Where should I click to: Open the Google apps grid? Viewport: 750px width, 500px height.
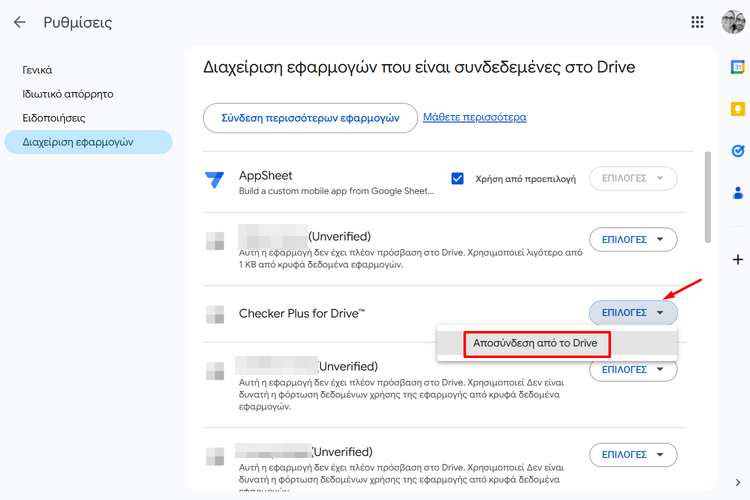click(697, 22)
